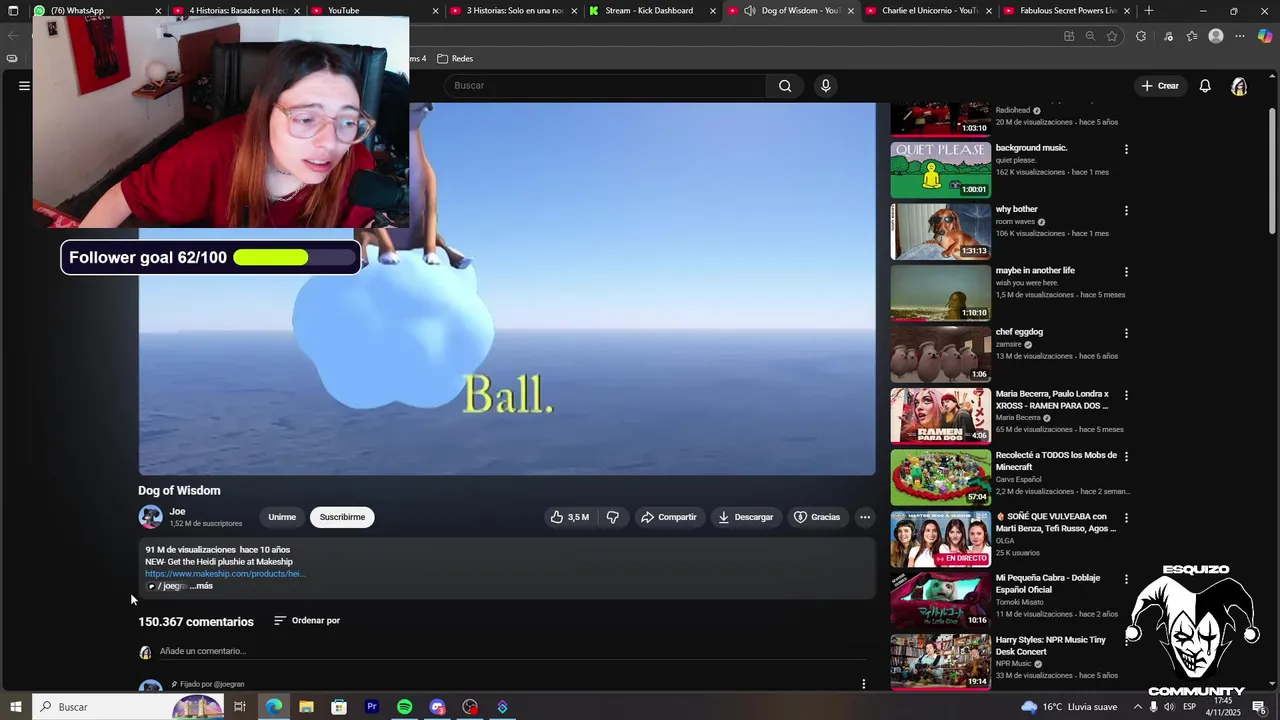1280x720 pixels.
Task: Open tab actions menu in Edge
Action: pos(13,11)
